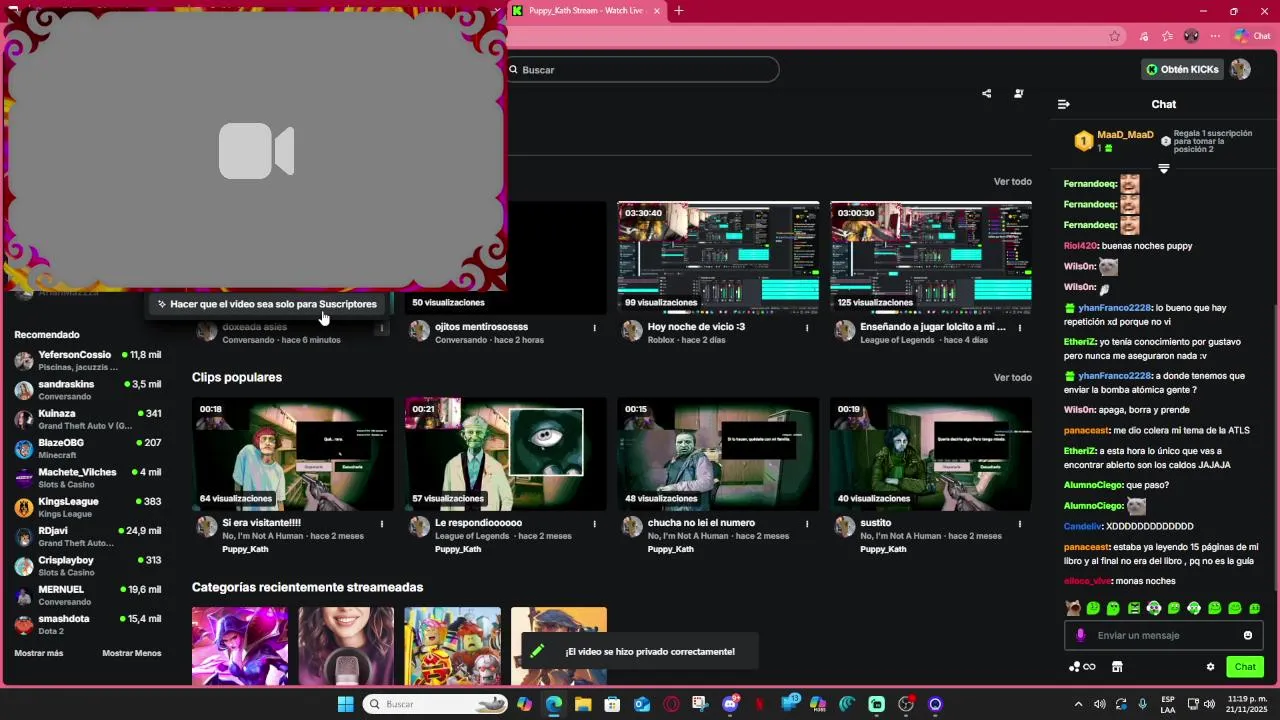
Task: Click 'Ver todo' for recent videos
Action: (x=1012, y=182)
